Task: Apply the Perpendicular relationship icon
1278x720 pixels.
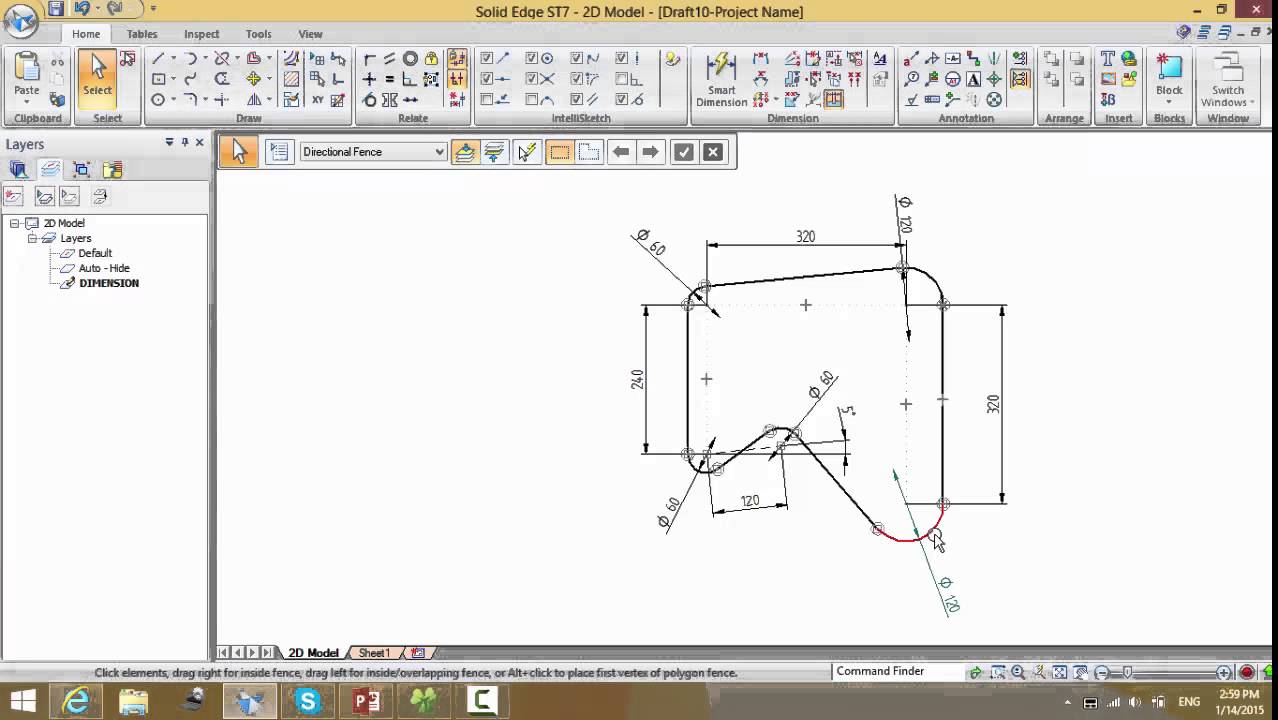Action: click(410, 78)
